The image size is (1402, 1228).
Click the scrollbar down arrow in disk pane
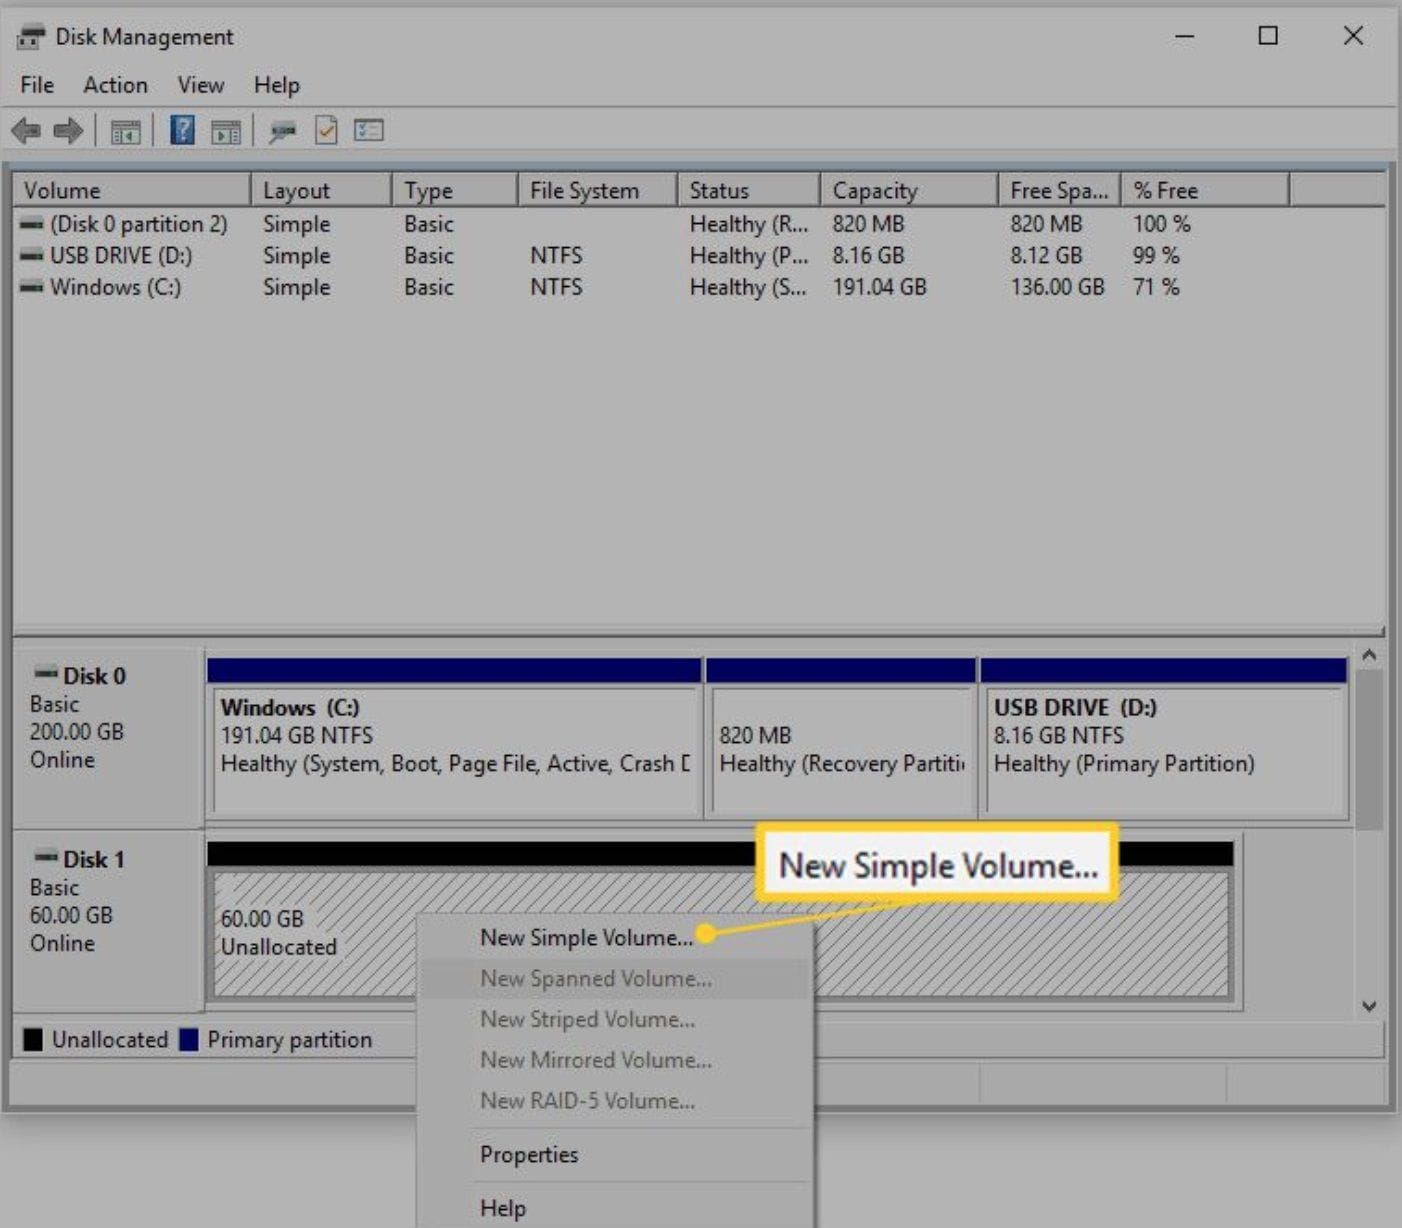(x=1370, y=1006)
